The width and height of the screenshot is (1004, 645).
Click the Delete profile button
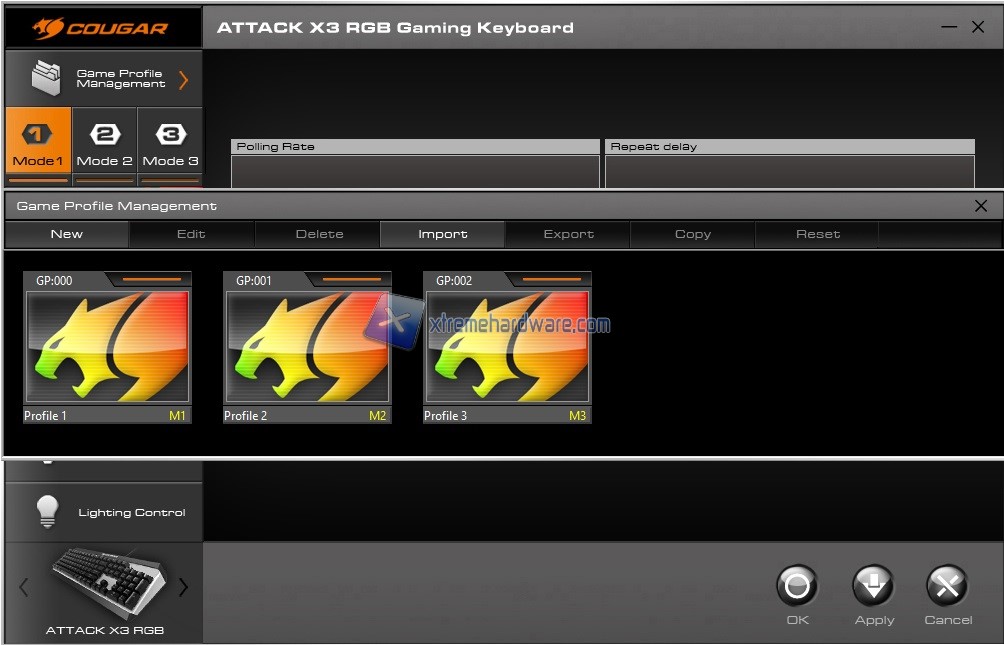click(319, 234)
